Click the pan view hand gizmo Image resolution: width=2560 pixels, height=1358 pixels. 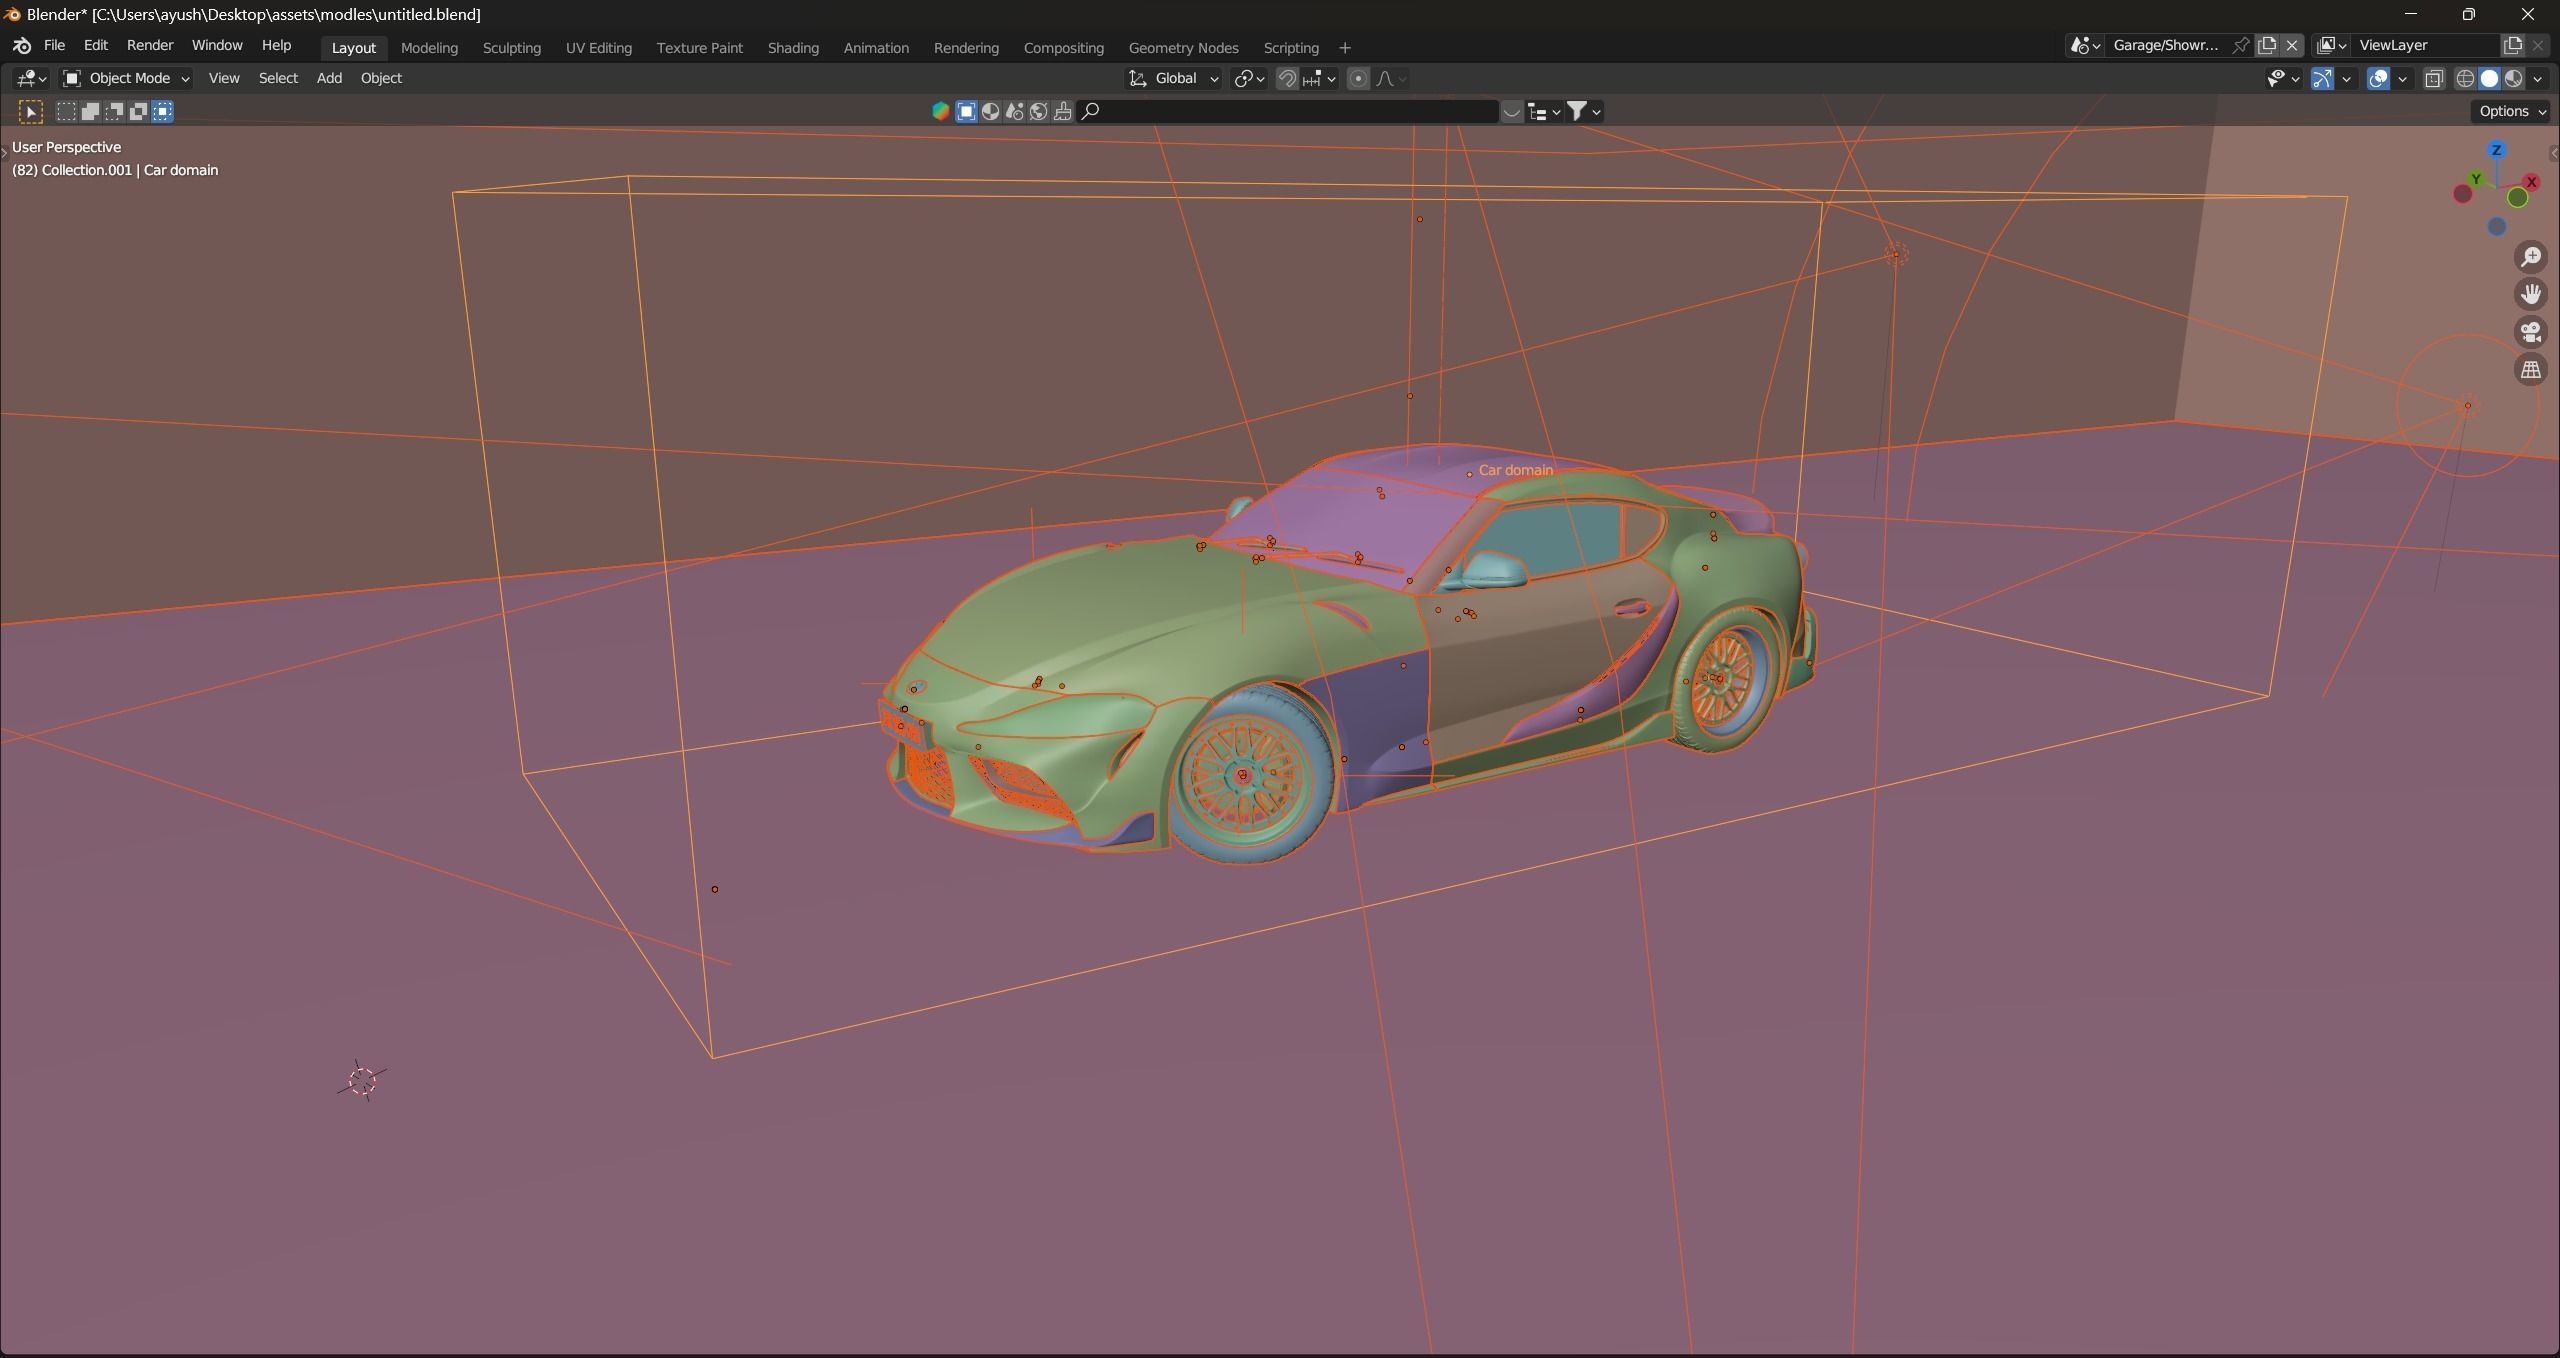coord(2531,294)
